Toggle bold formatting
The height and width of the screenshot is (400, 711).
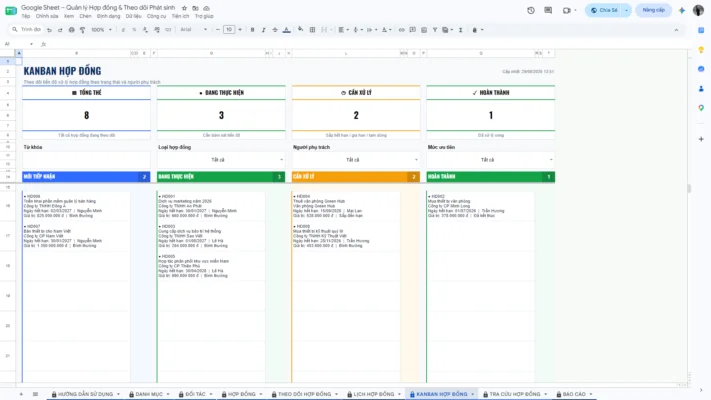pos(253,30)
